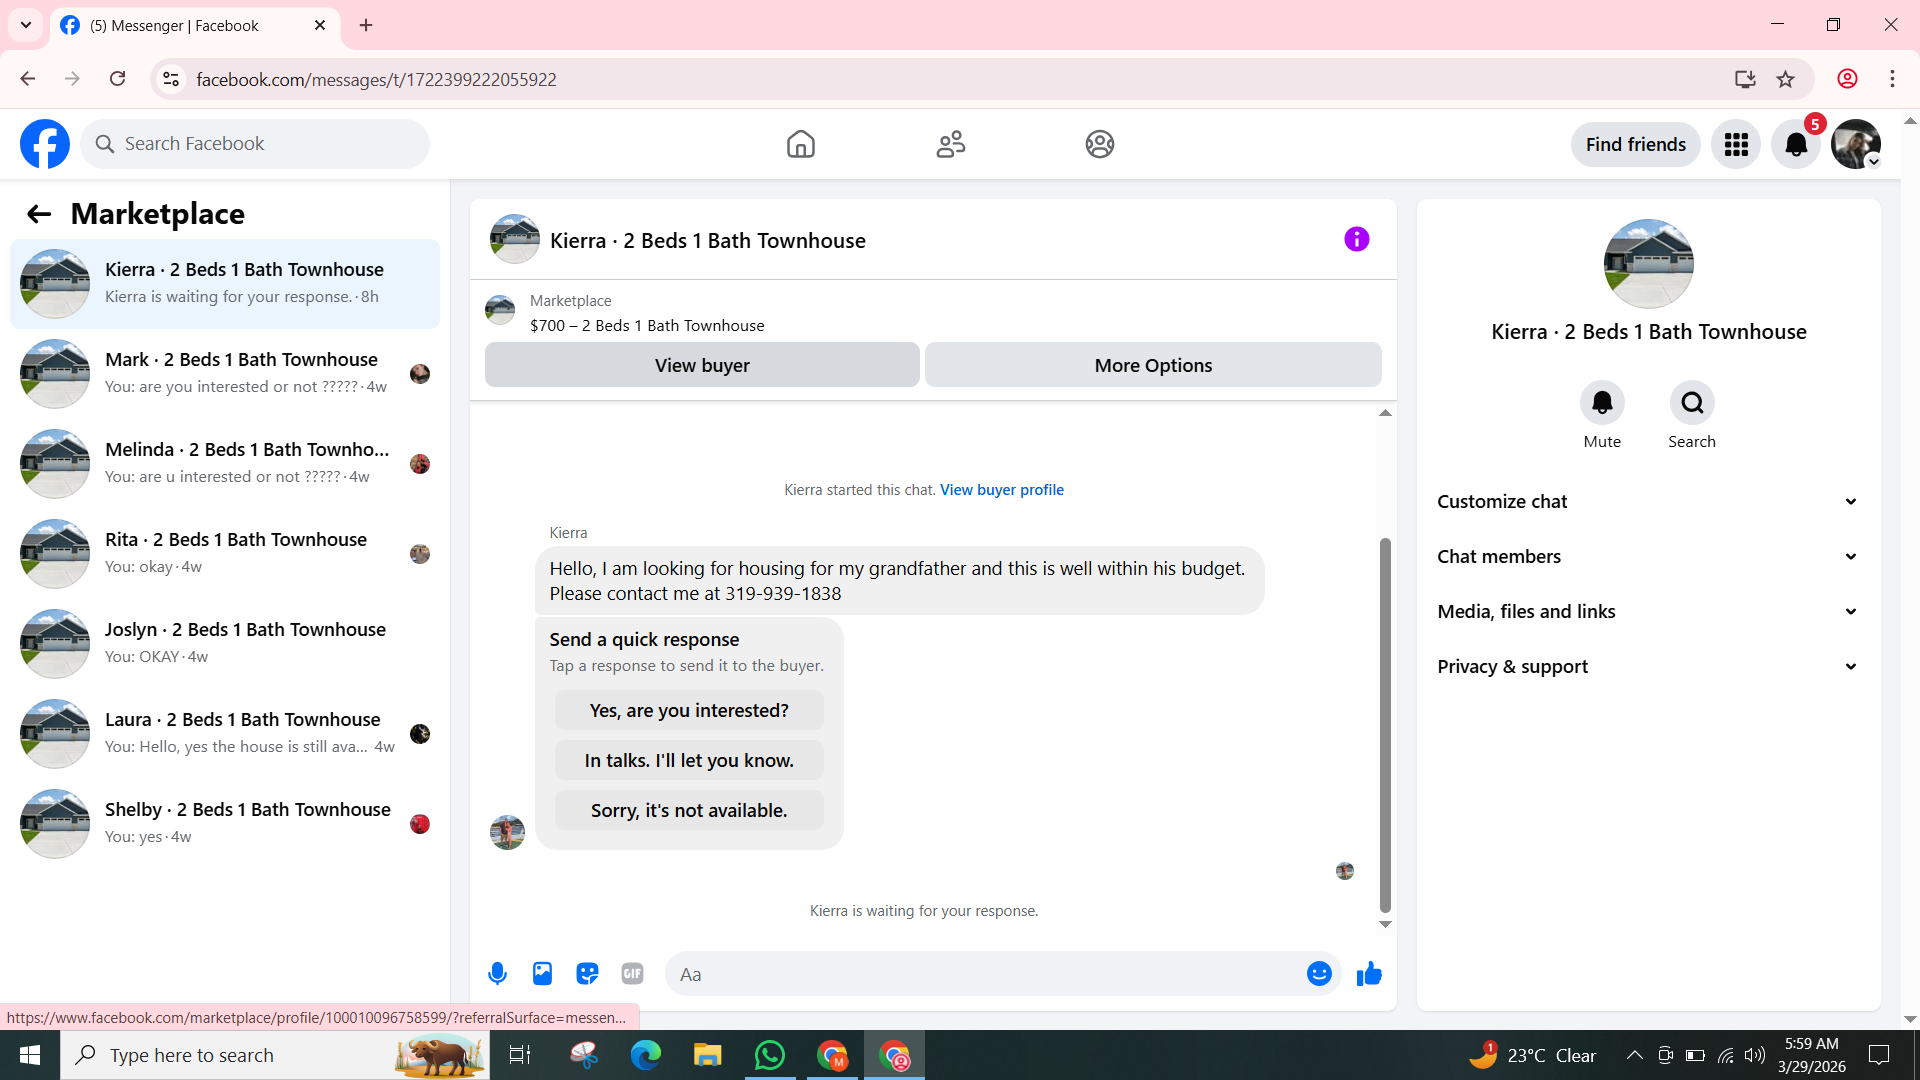Choose a GIF to send

632,974
